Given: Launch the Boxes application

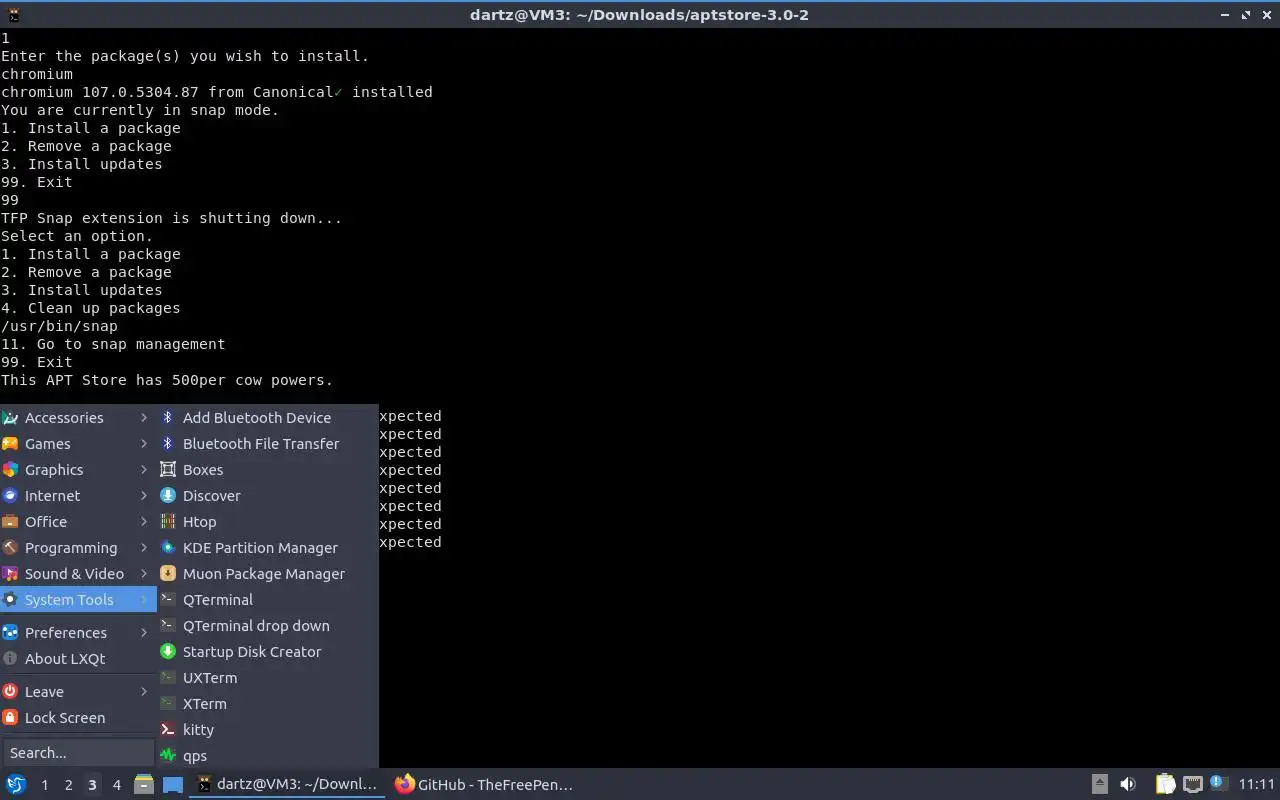Looking at the screenshot, I should tap(267, 470).
